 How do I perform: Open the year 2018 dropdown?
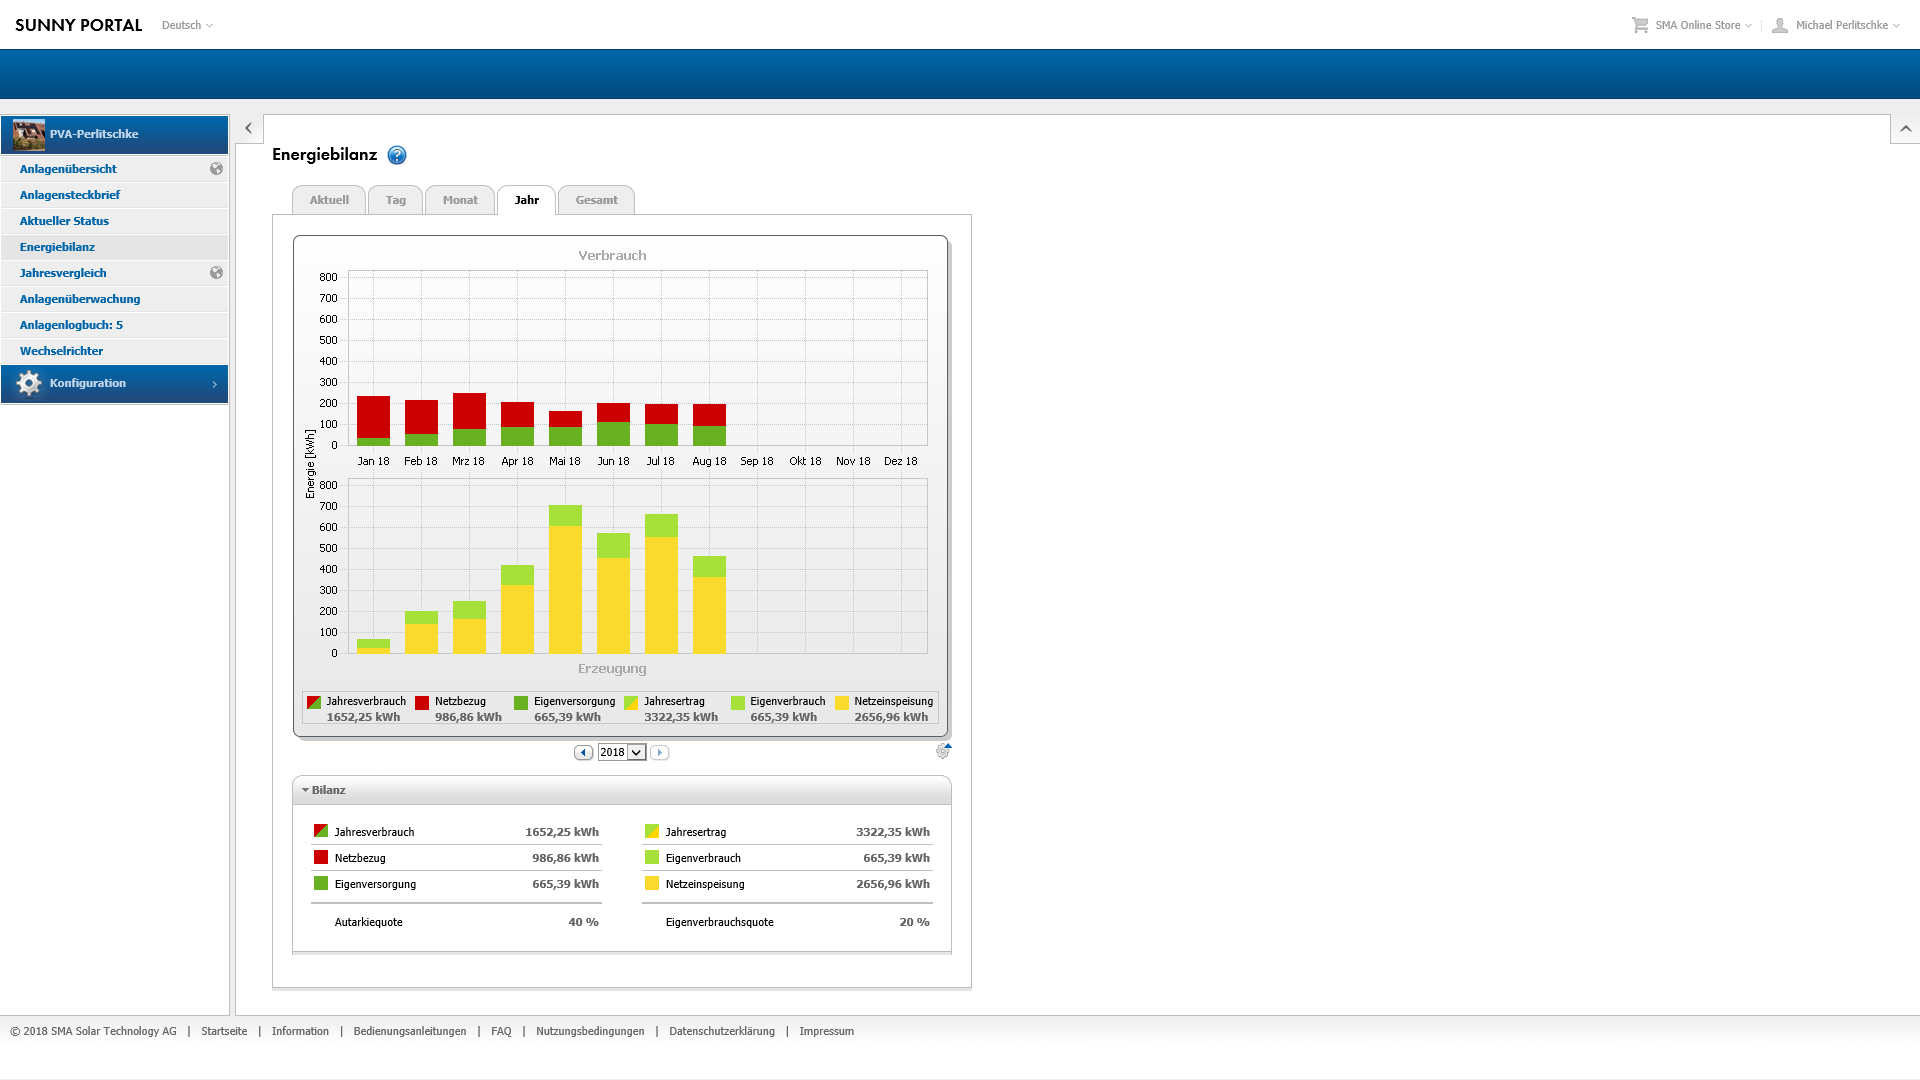(x=636, y=752)
